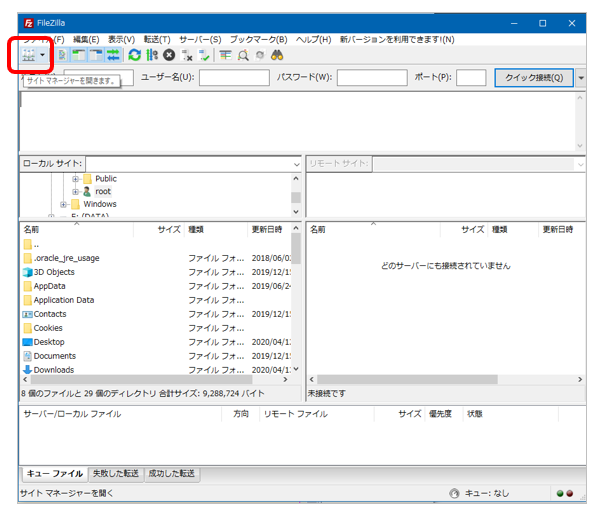Click the queue status clock icon
The image size is (600, 514).
click(x=454, y=494)
